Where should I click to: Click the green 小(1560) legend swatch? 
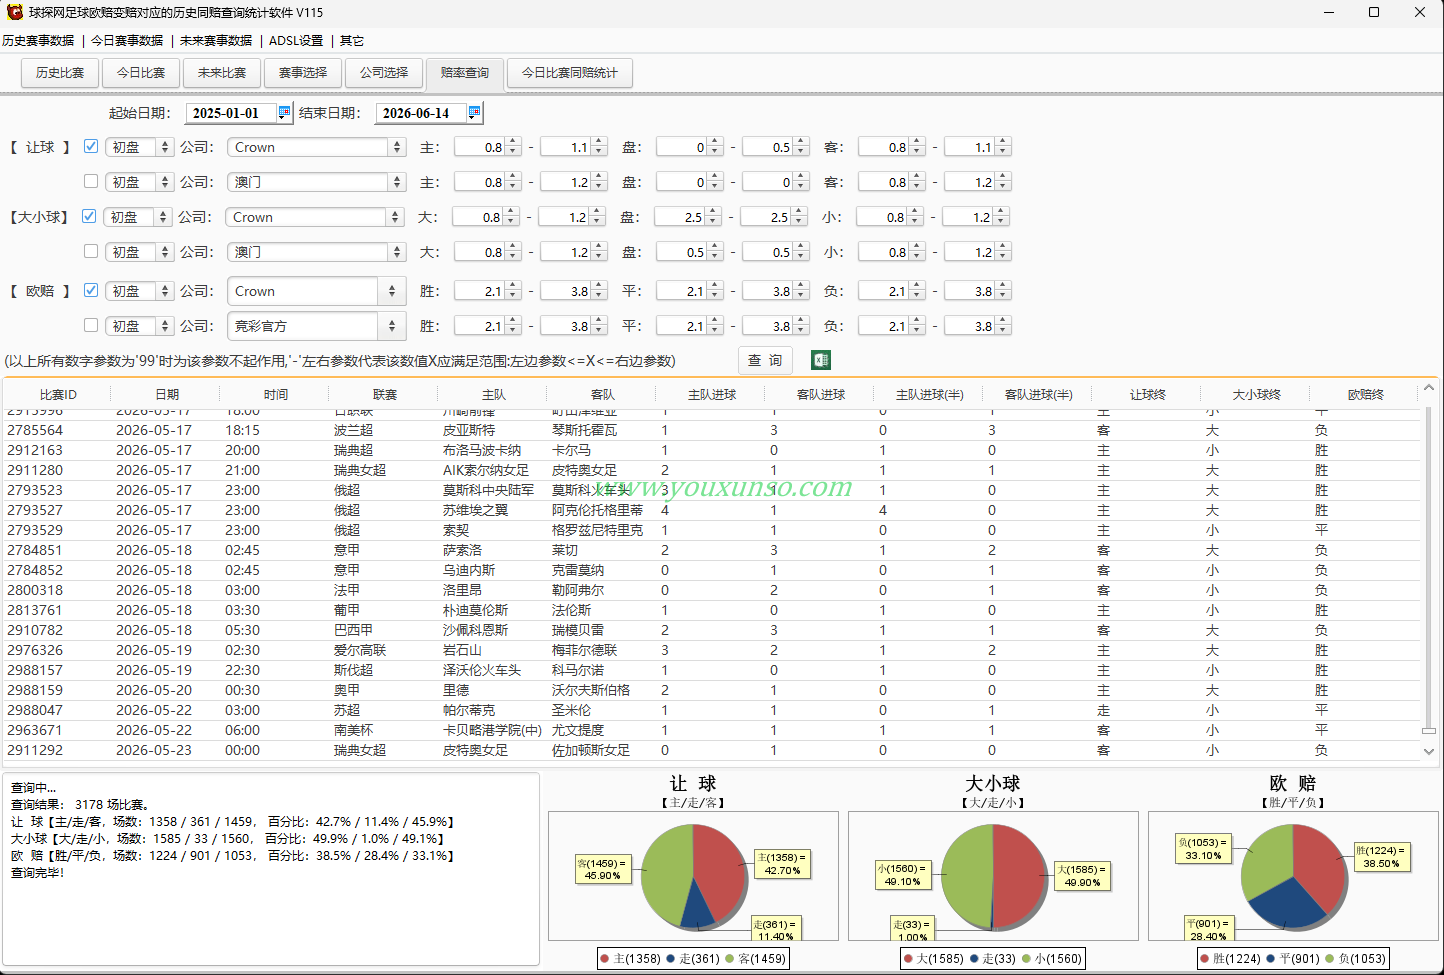pyautogui.click(x=1026, y=959)
